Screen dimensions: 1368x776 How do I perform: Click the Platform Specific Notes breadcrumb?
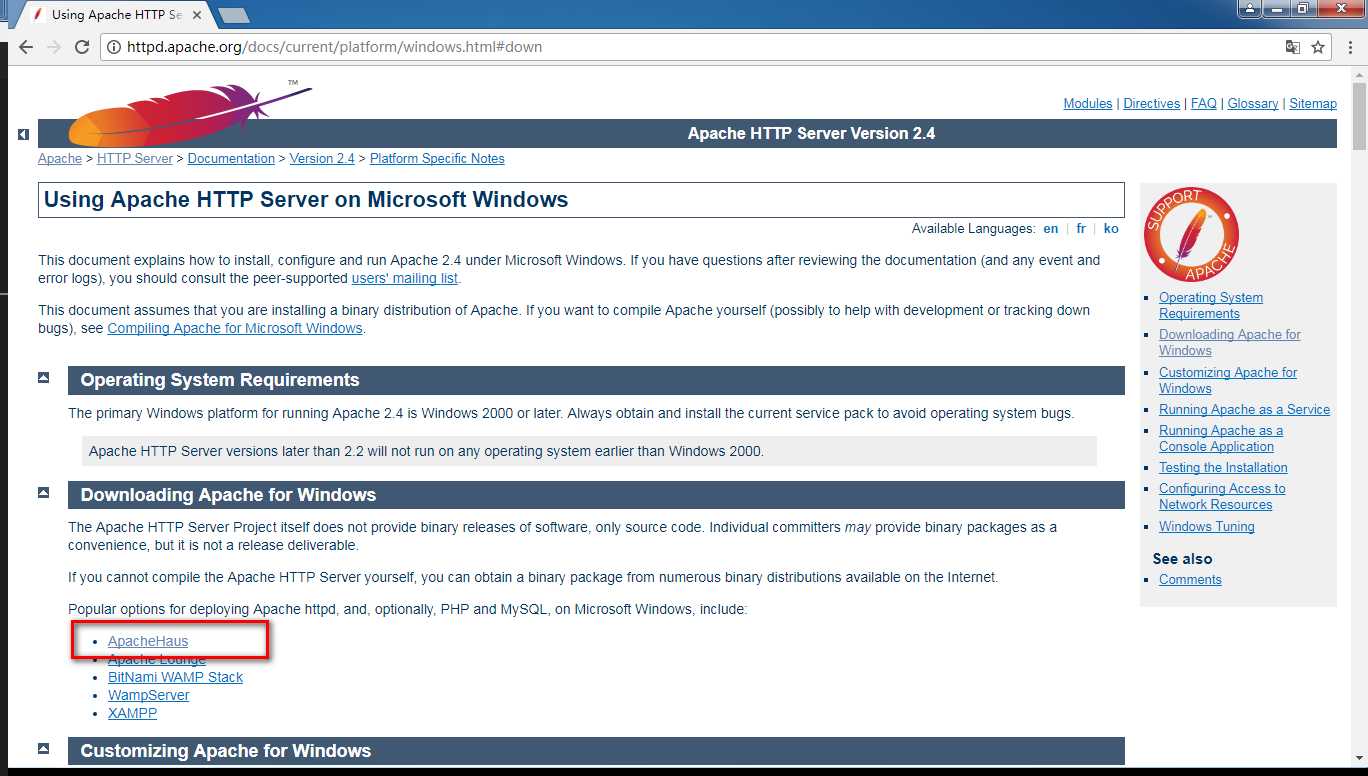[x=437, y=159]
